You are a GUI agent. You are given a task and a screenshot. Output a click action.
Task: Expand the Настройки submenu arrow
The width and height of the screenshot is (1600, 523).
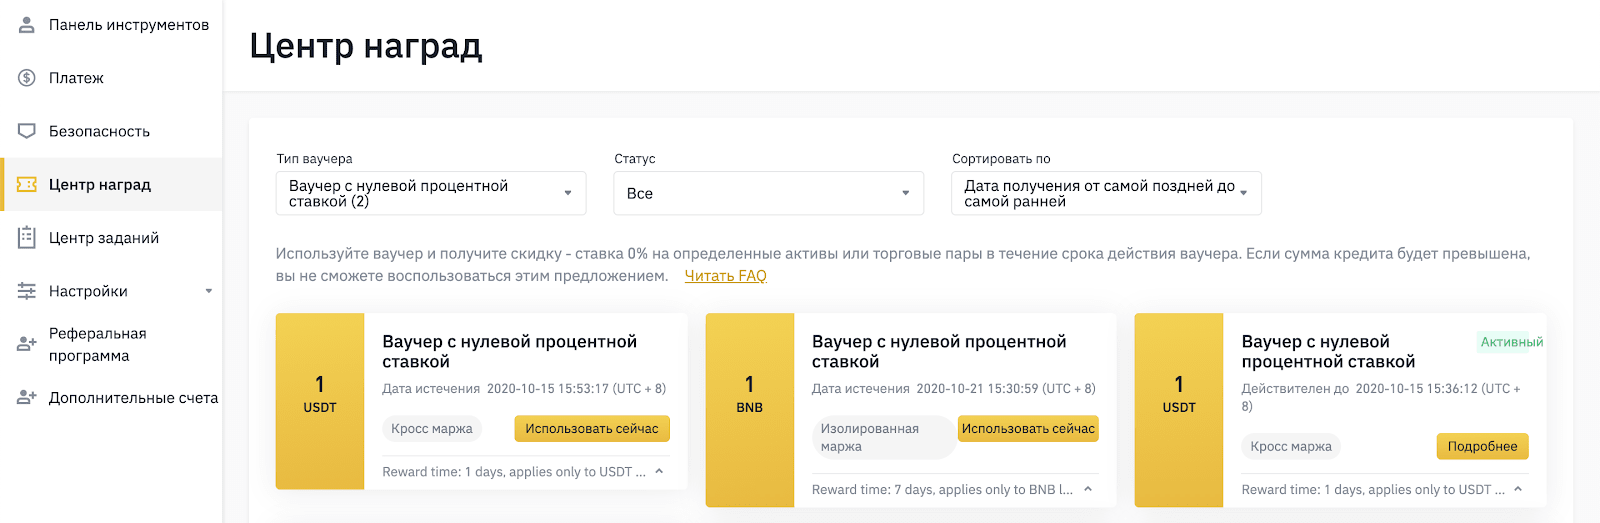pos(209,291)
